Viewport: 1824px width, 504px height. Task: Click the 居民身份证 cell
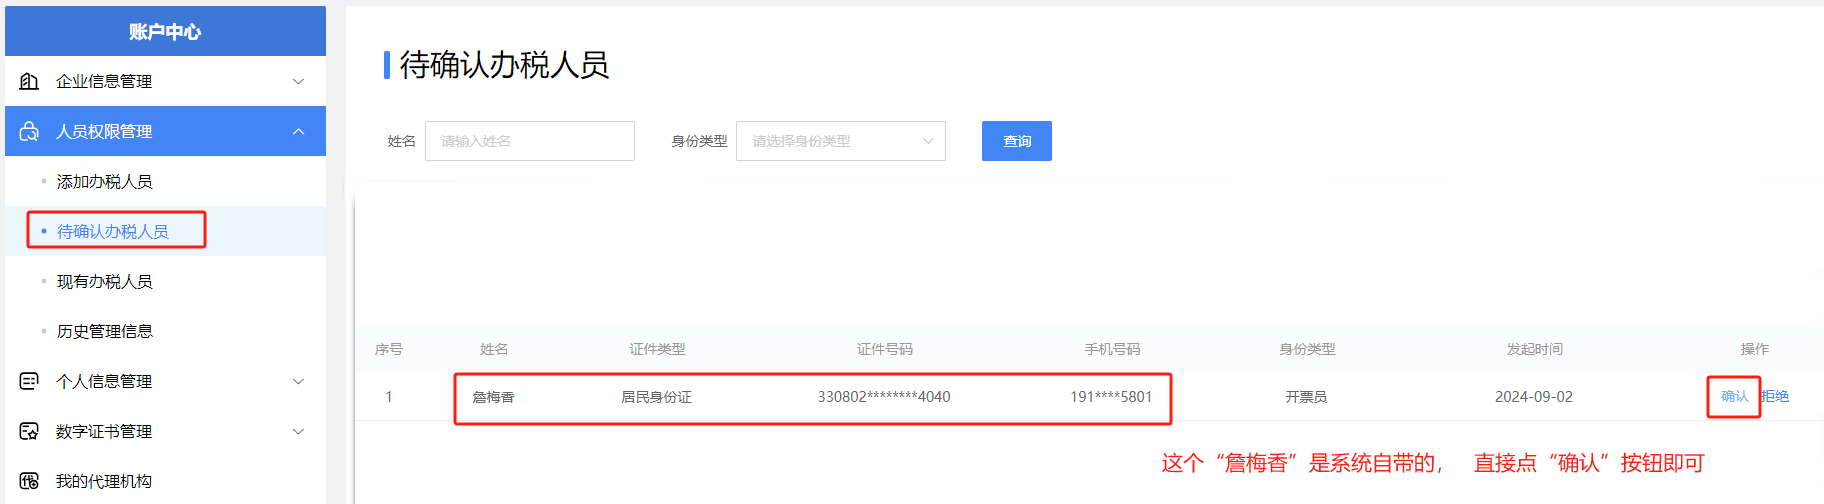[x=656, y=397]
